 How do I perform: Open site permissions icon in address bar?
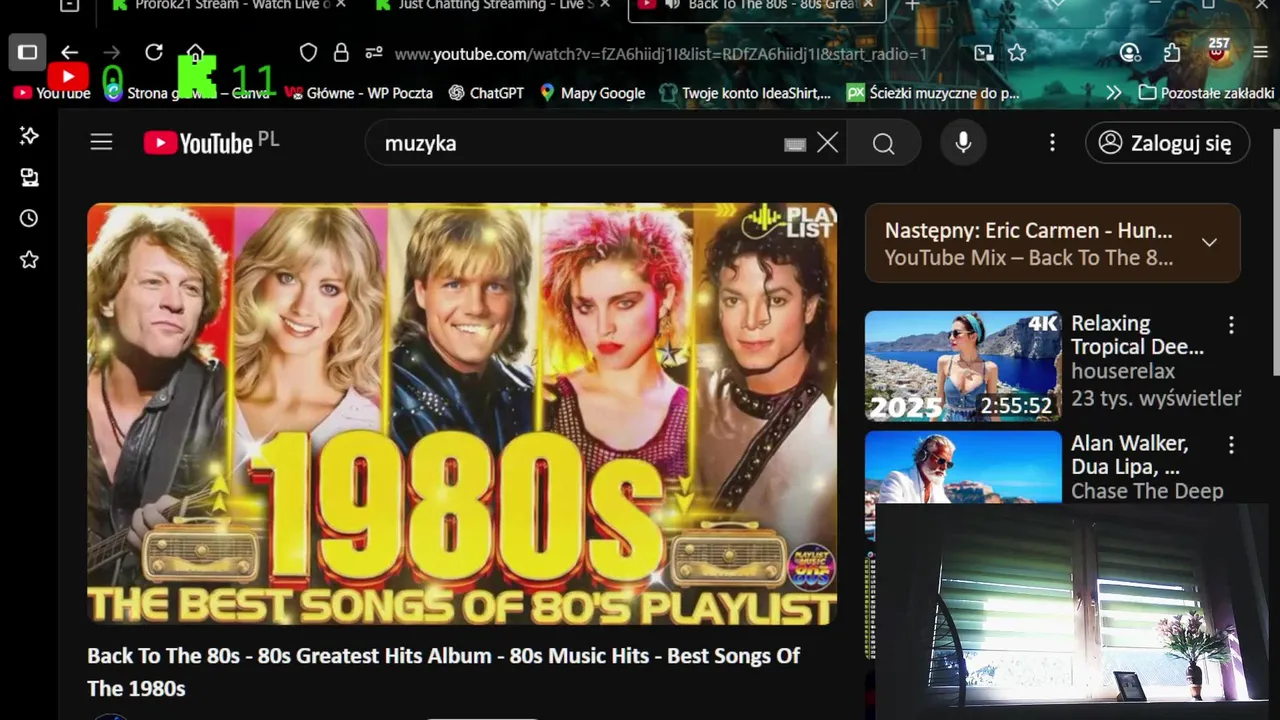(x=374, y=53)
